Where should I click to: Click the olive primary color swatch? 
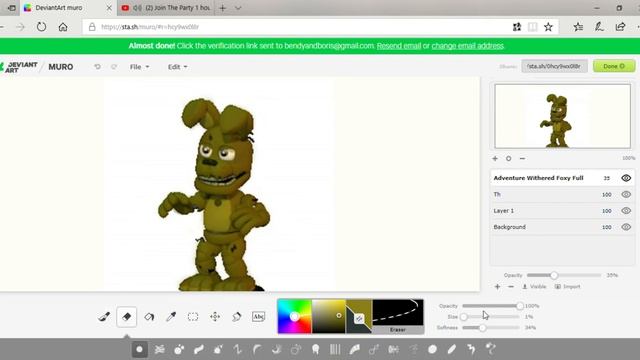363,308
